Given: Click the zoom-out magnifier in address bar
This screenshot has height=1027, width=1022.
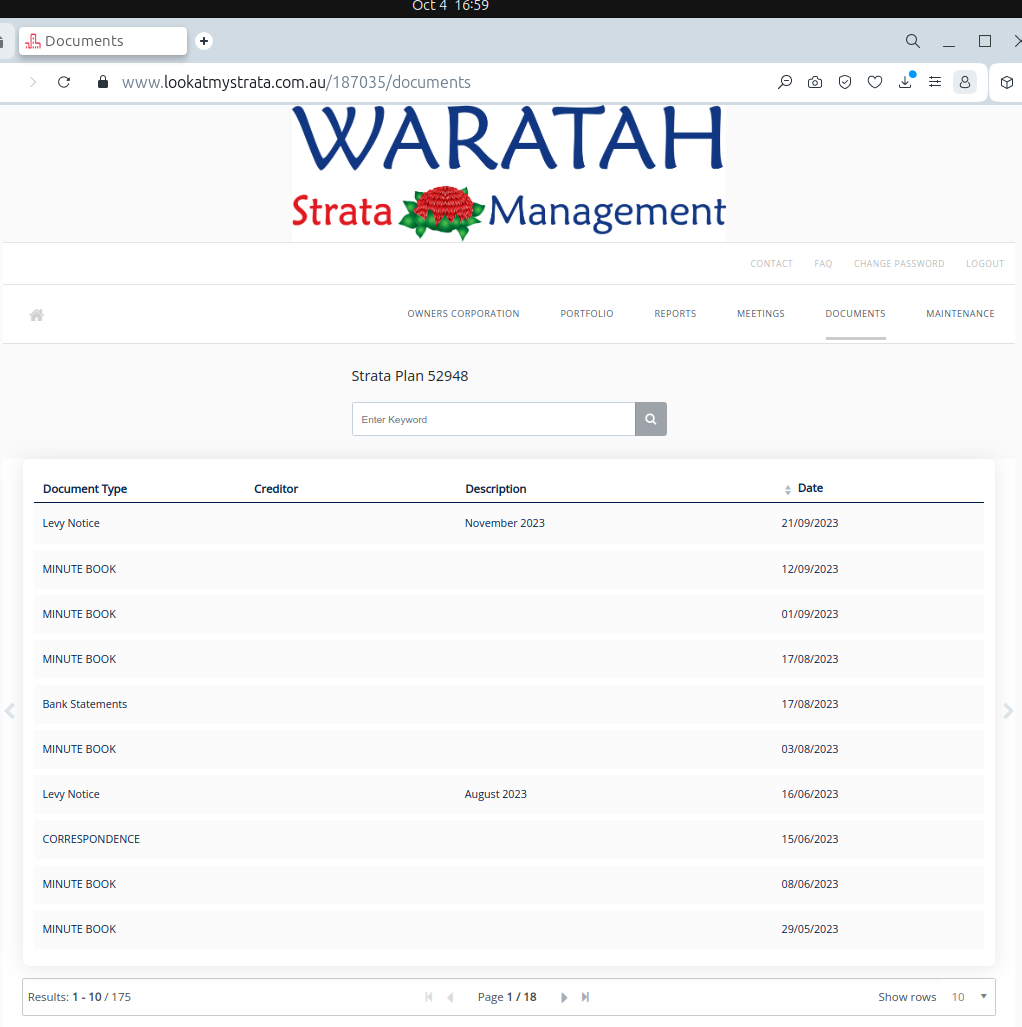Looking at the screenshot, I should (785, 82).
